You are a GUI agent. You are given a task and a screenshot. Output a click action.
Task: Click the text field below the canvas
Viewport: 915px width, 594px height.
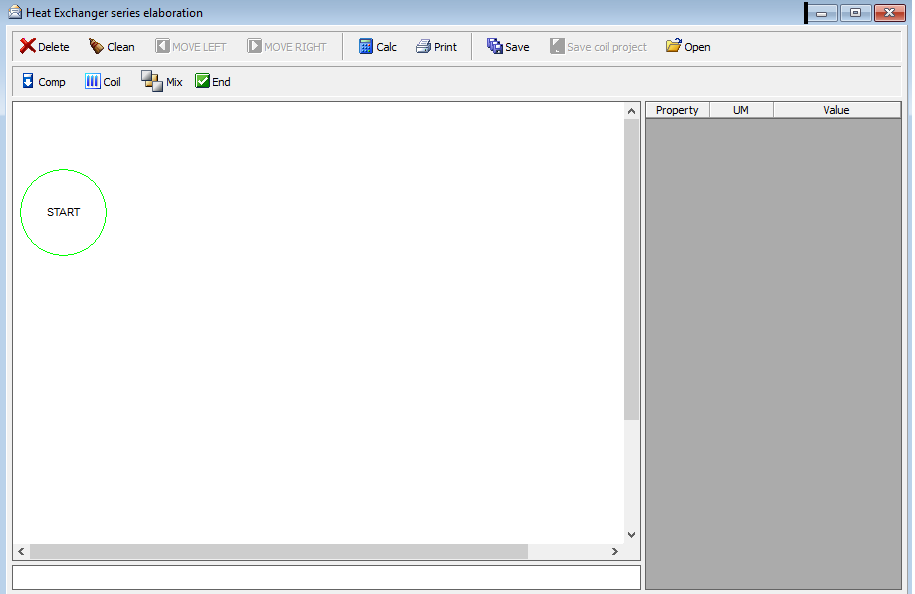coord(326,577)
